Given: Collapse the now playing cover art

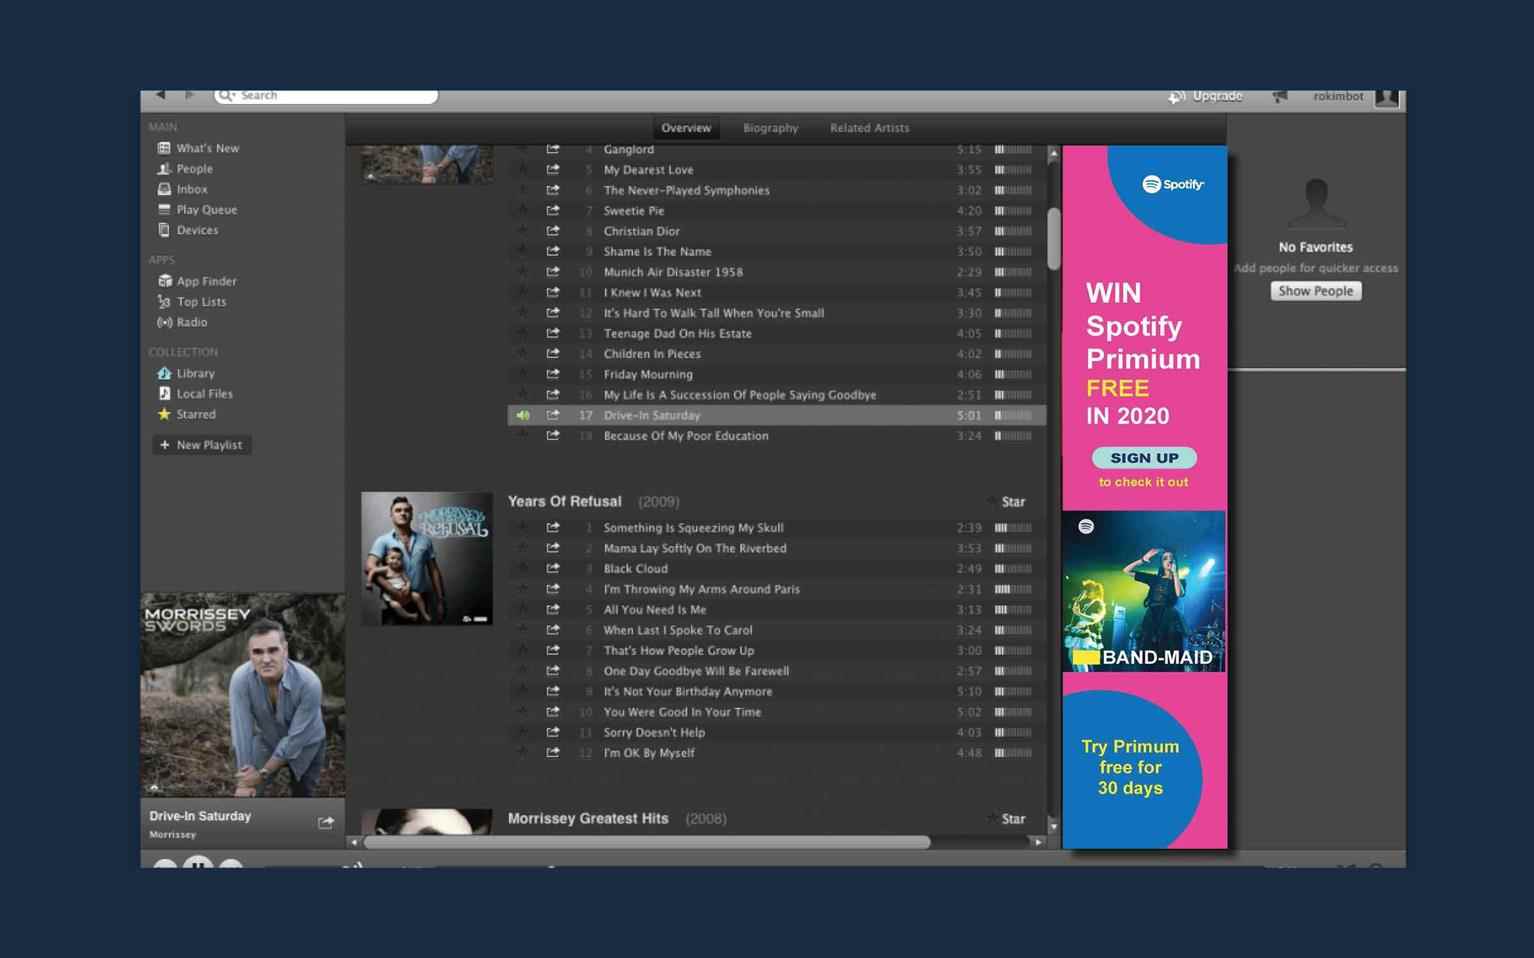Looking at the screenshot, I should (x=154, y=787).
